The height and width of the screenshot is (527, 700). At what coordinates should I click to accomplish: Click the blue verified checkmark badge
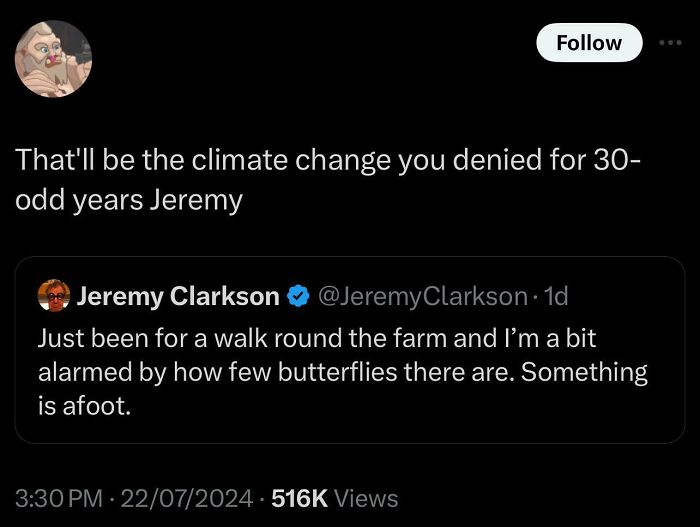coord(298,296)
